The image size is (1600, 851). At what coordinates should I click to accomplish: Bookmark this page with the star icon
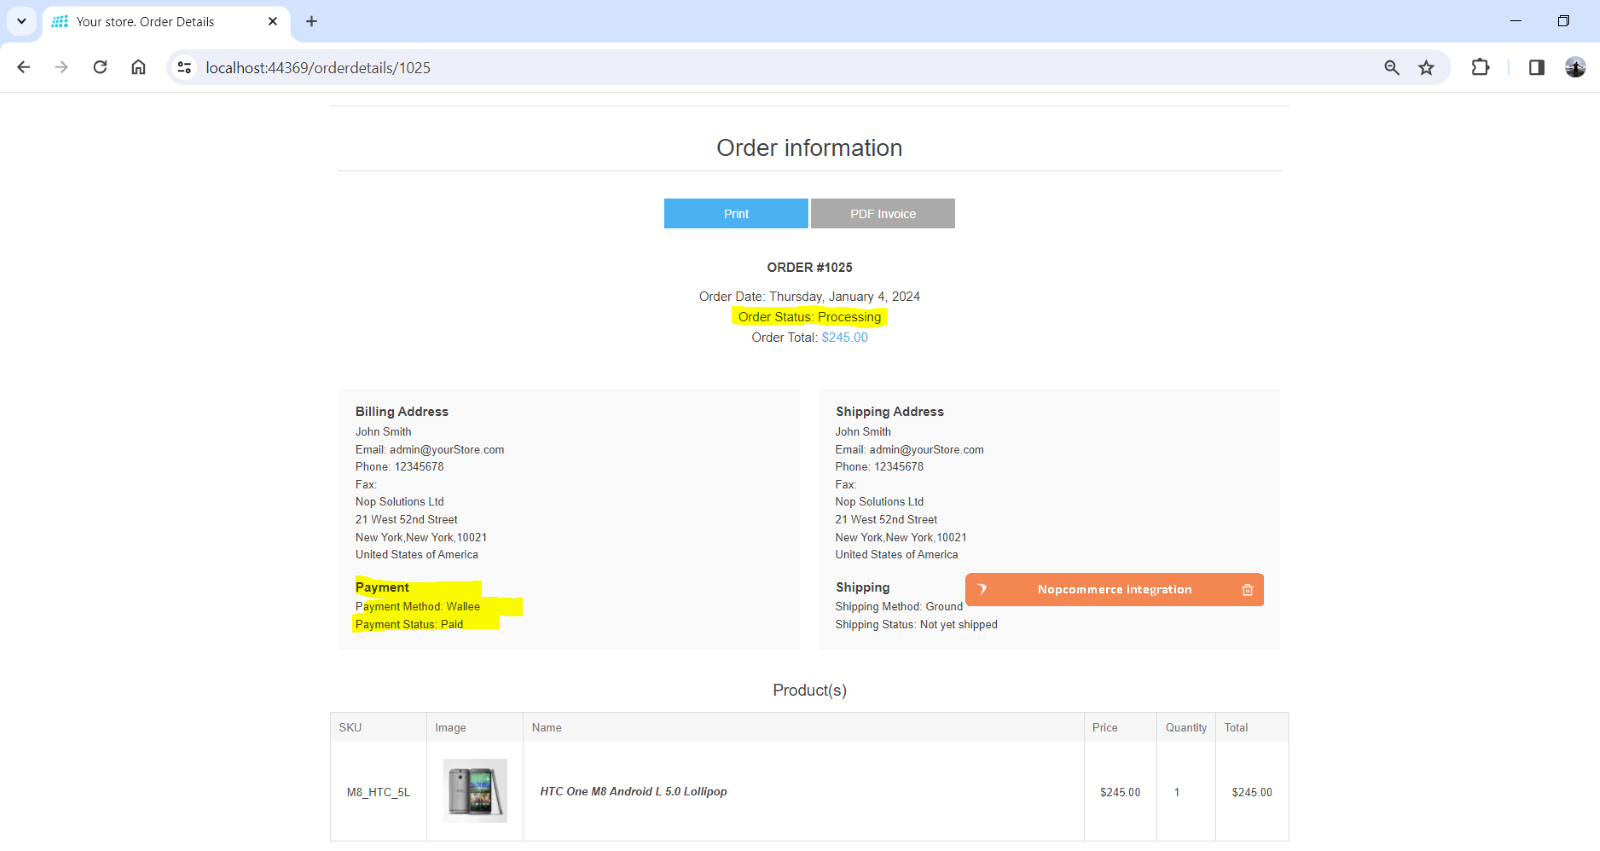point(1426,67)
